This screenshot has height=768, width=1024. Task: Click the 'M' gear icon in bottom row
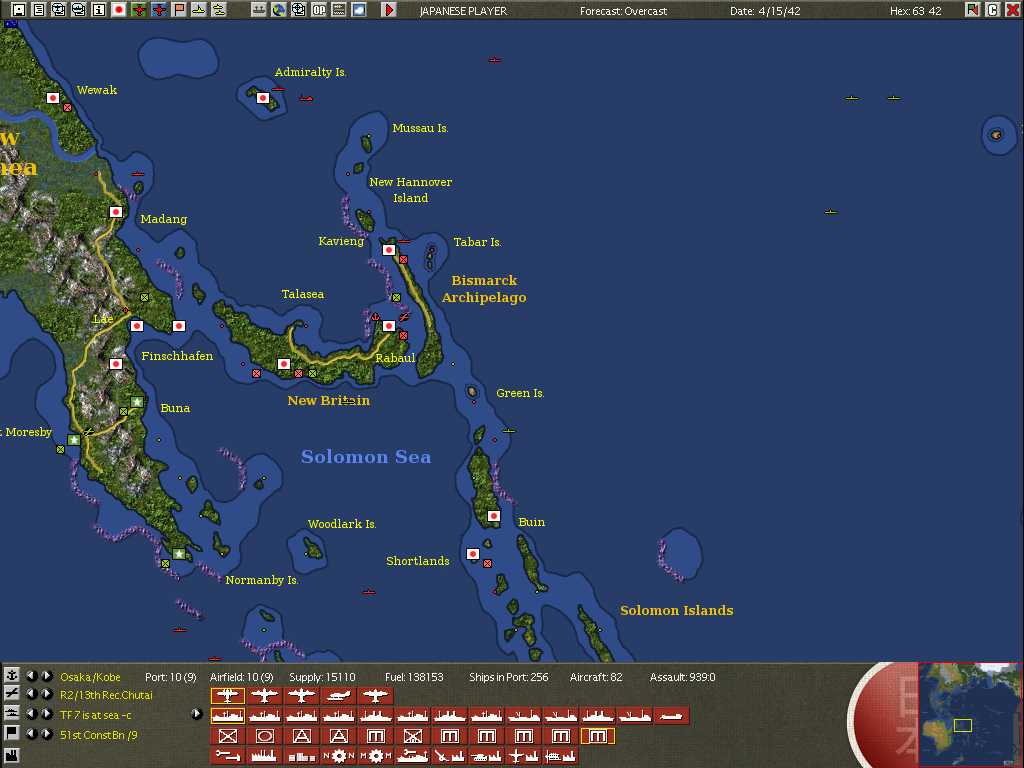tap(376, 756)
